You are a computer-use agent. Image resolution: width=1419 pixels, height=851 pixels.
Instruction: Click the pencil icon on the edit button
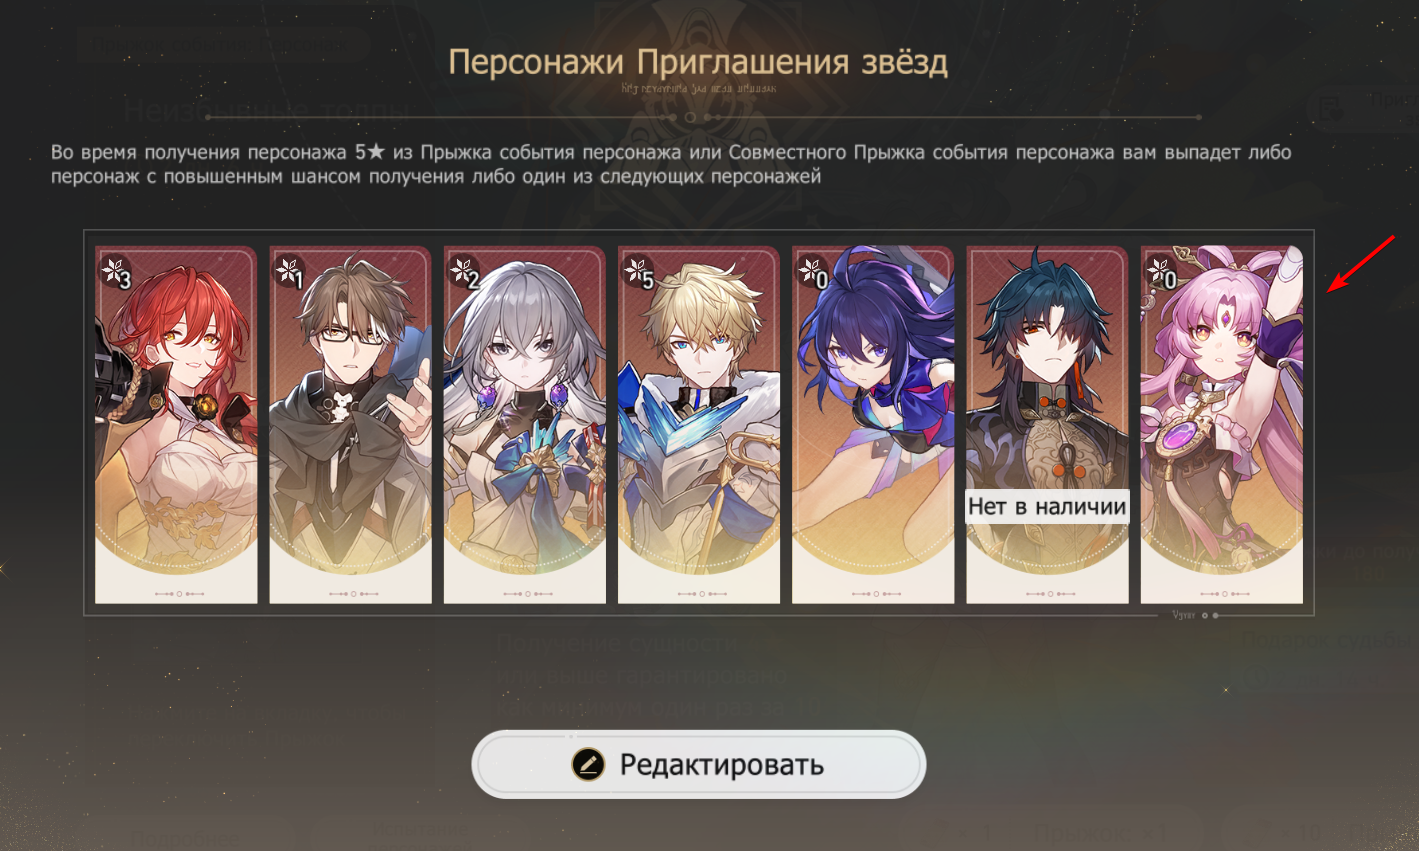pyautogui.click(x=588, y=764)
